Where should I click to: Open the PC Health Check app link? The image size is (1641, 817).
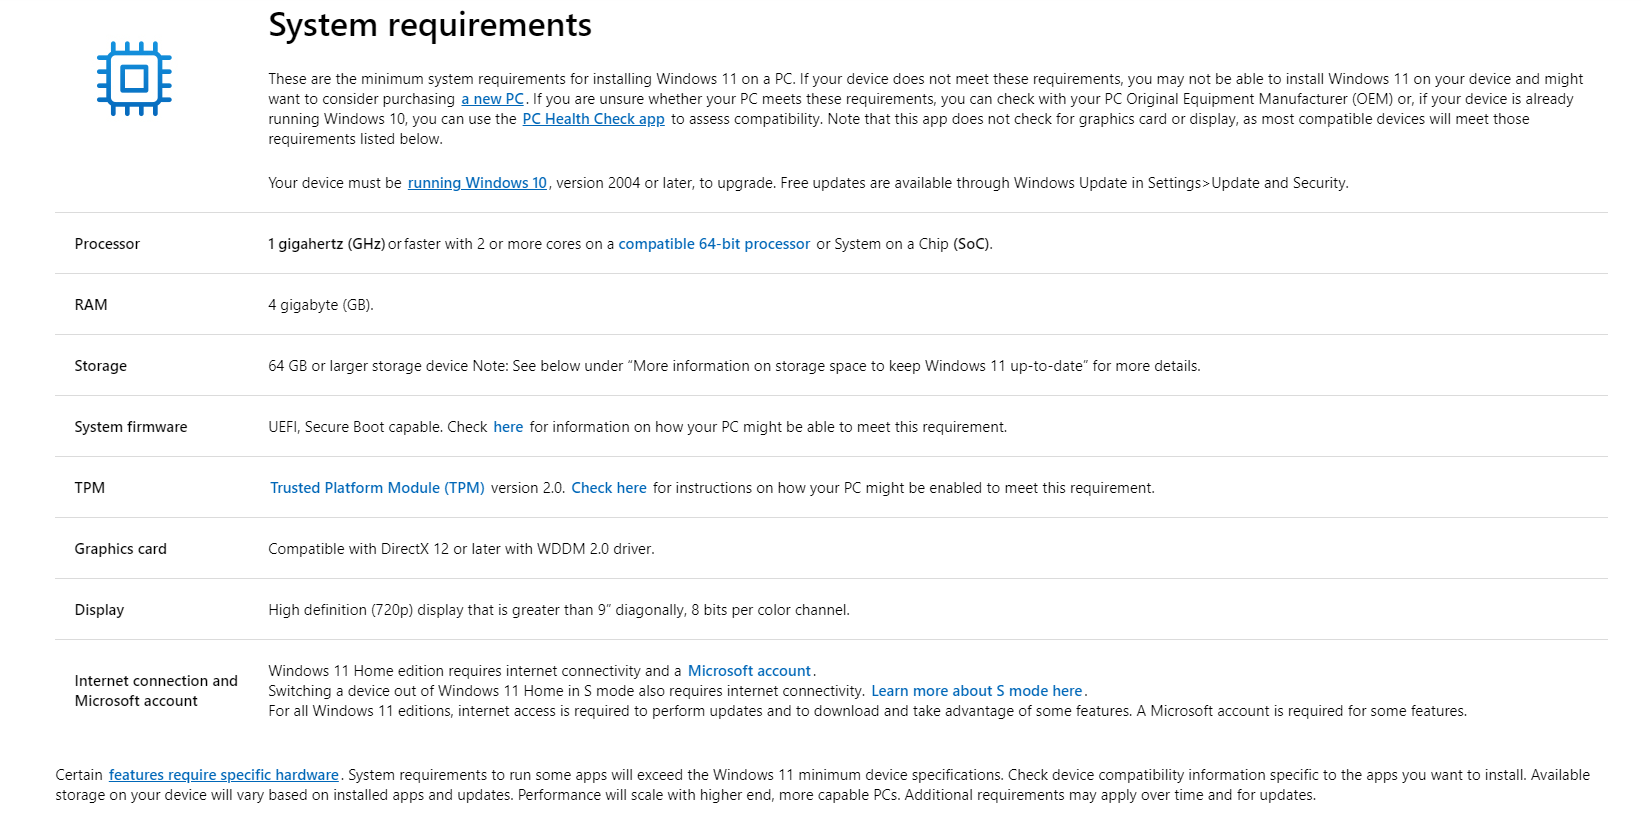click(593, 119)
